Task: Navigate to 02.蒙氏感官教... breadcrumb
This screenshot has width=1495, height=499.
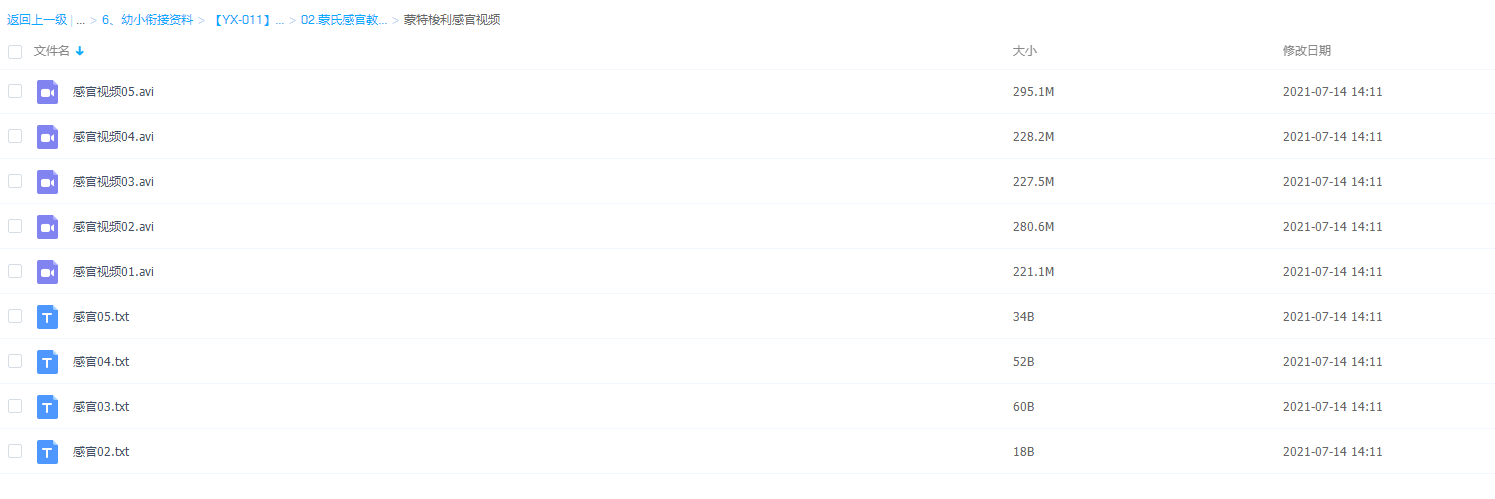Action: [x=344, y=20]
